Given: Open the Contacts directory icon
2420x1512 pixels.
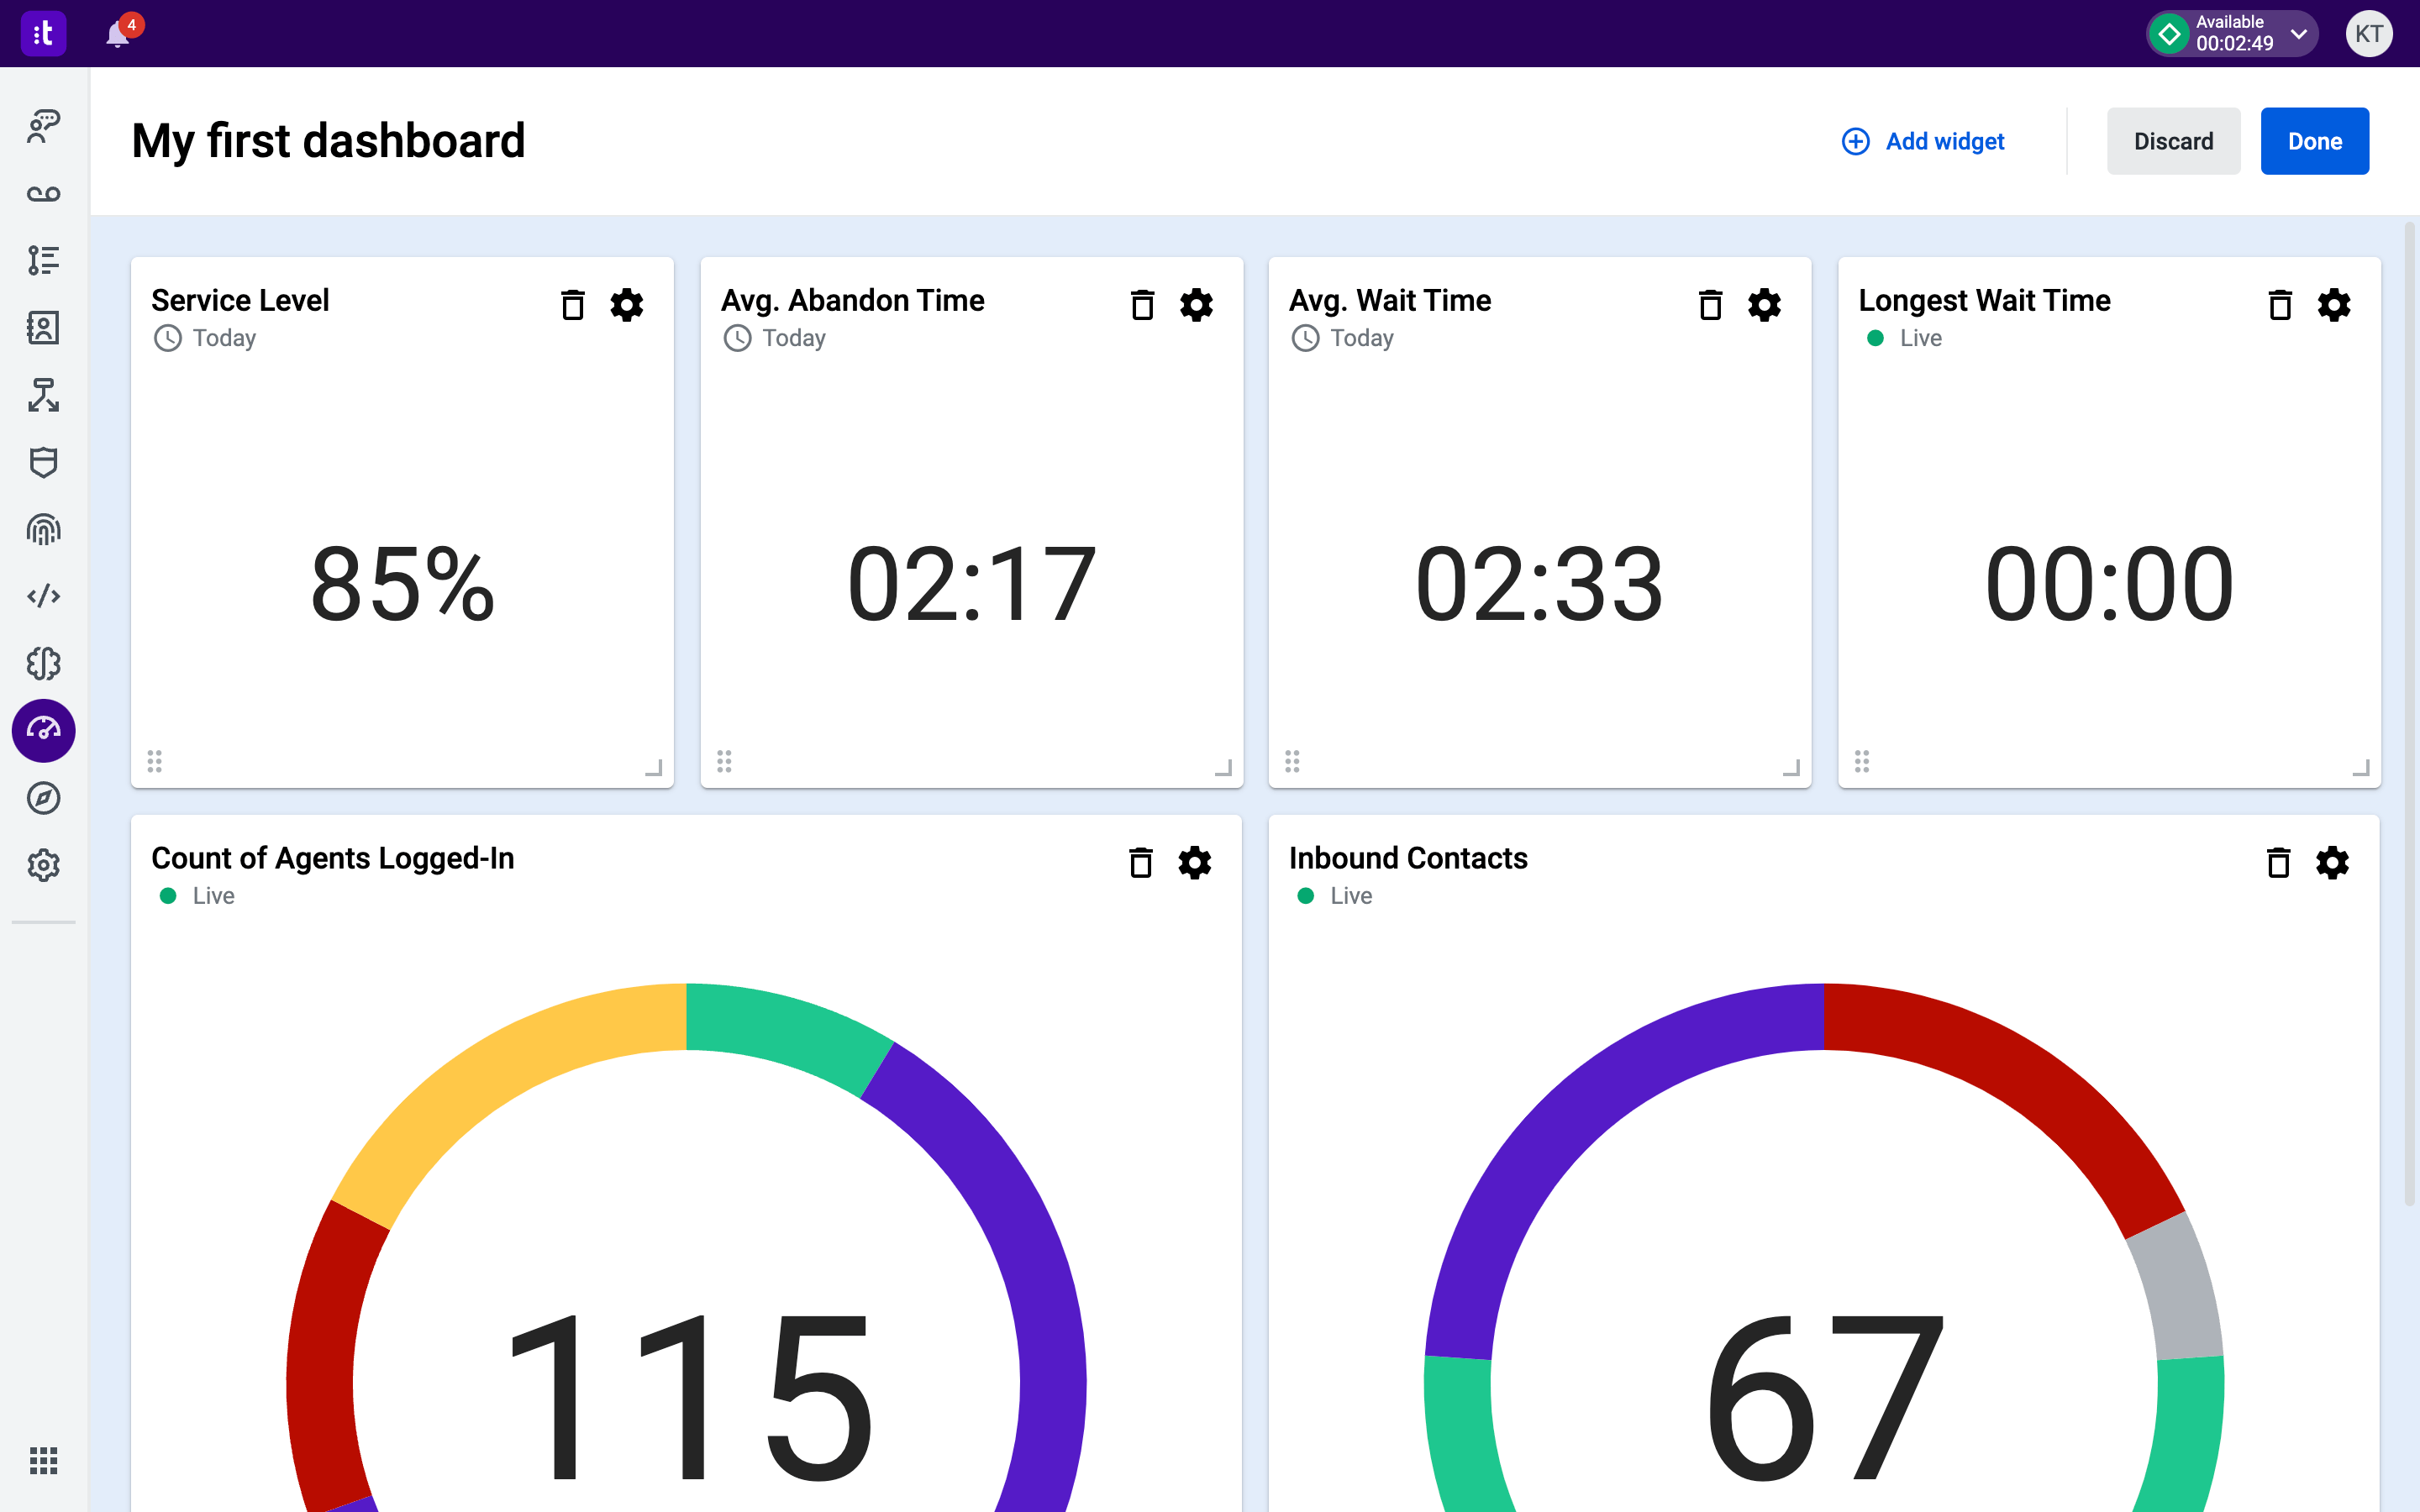Looking at the screenshot, I should 43,328.
